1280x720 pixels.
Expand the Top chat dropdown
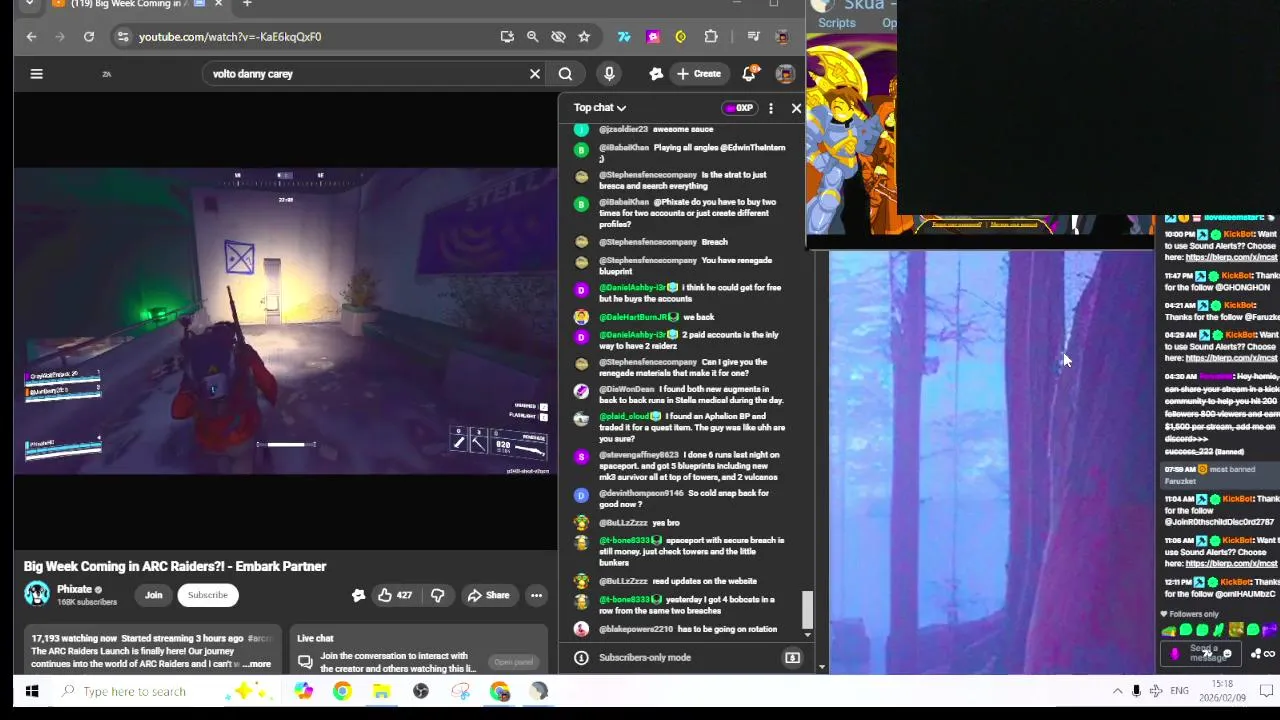(x=600, y=108)
